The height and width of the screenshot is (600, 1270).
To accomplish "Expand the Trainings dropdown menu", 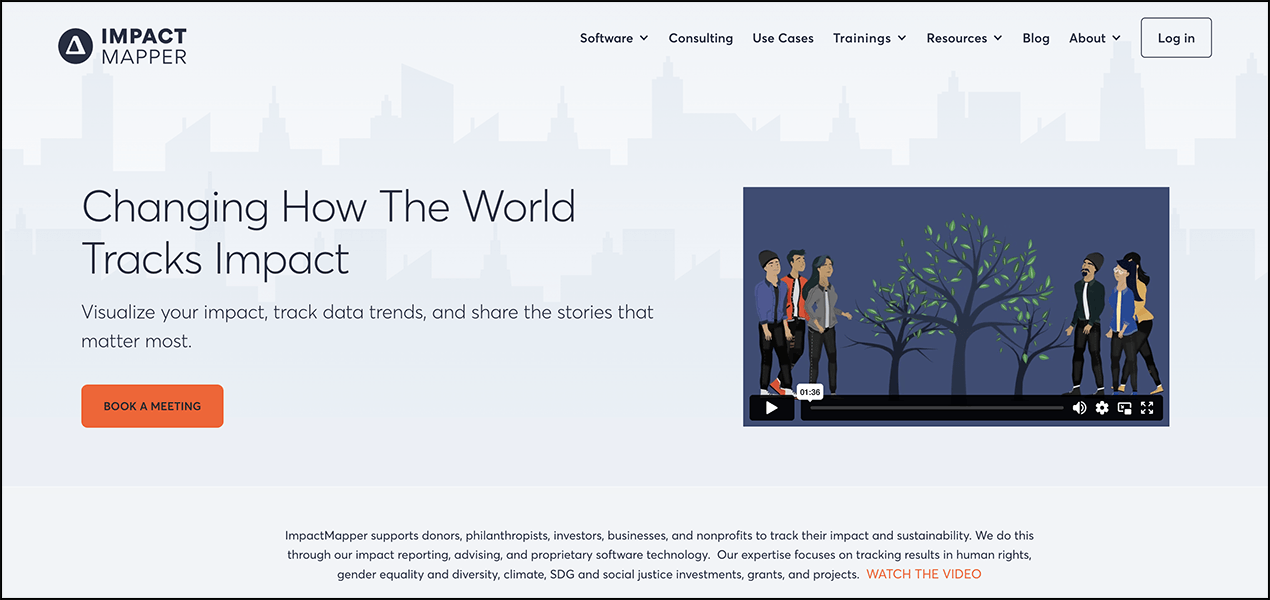I will point(870,38).
